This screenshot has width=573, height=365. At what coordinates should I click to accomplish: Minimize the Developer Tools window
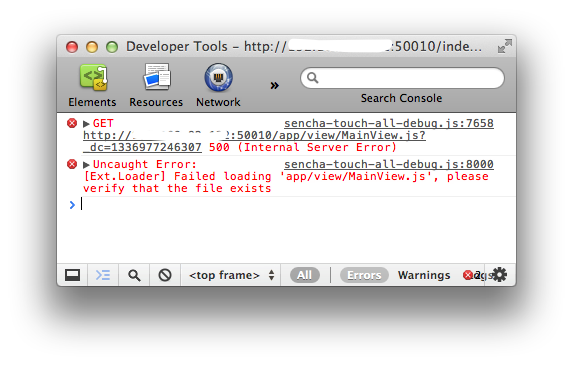tap(92, 47)
